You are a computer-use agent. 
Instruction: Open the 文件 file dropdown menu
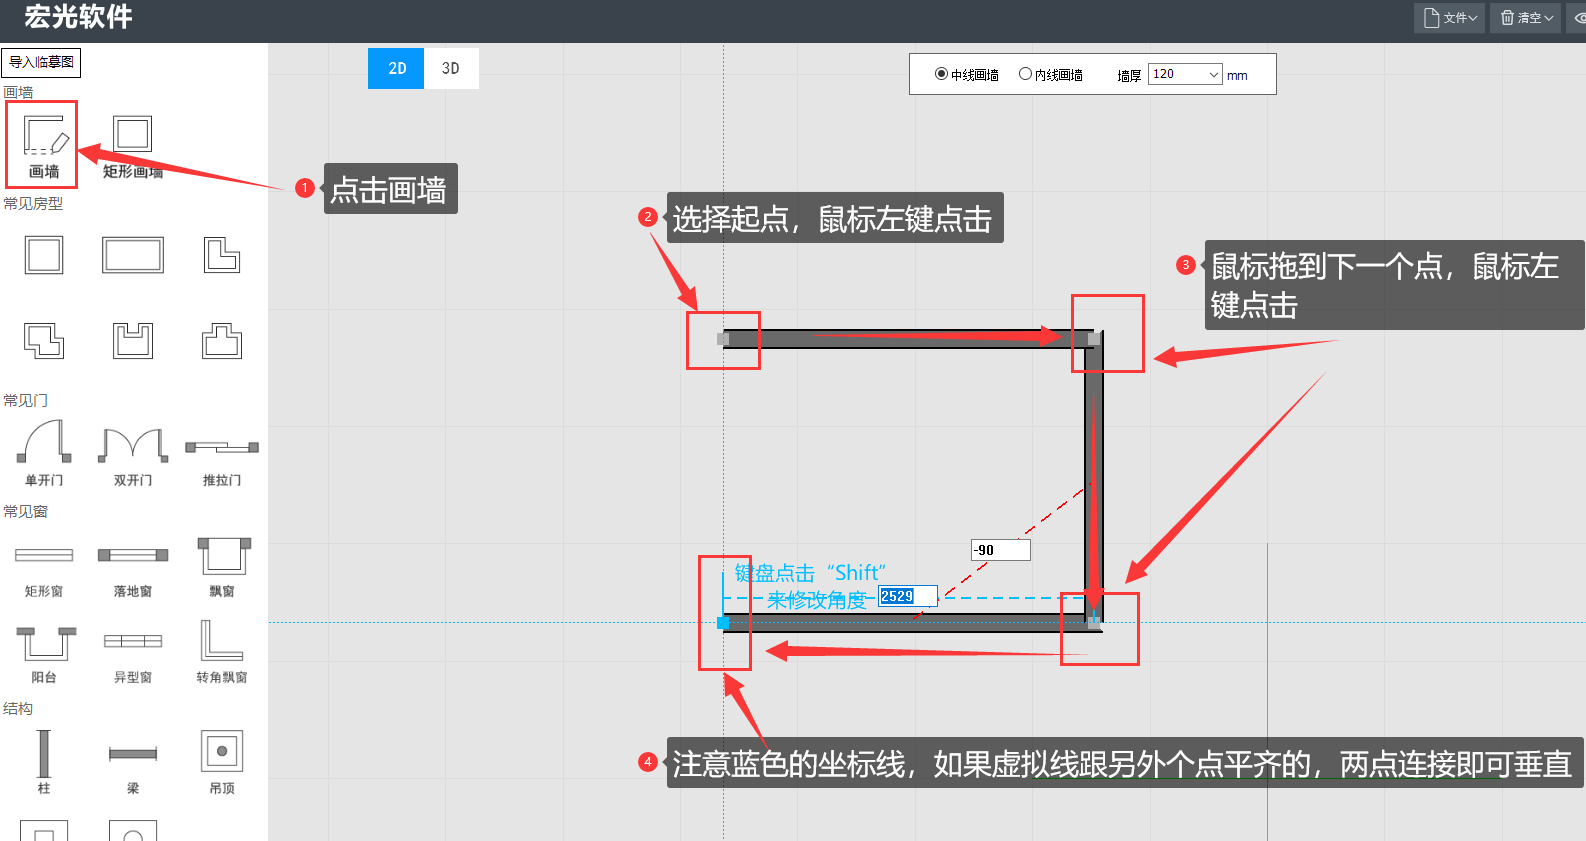tap(1448, 17)
